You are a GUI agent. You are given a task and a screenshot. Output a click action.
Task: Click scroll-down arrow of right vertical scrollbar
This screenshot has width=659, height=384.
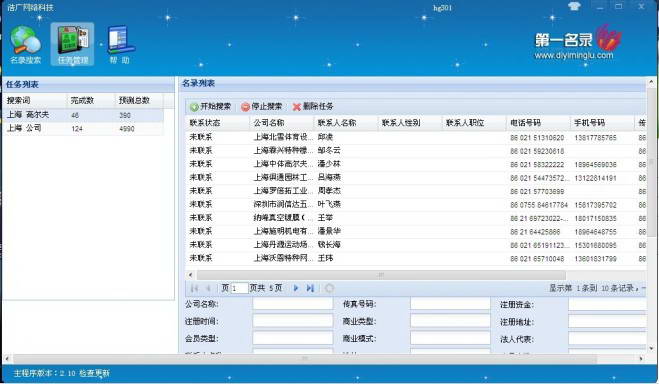point(652,349)
